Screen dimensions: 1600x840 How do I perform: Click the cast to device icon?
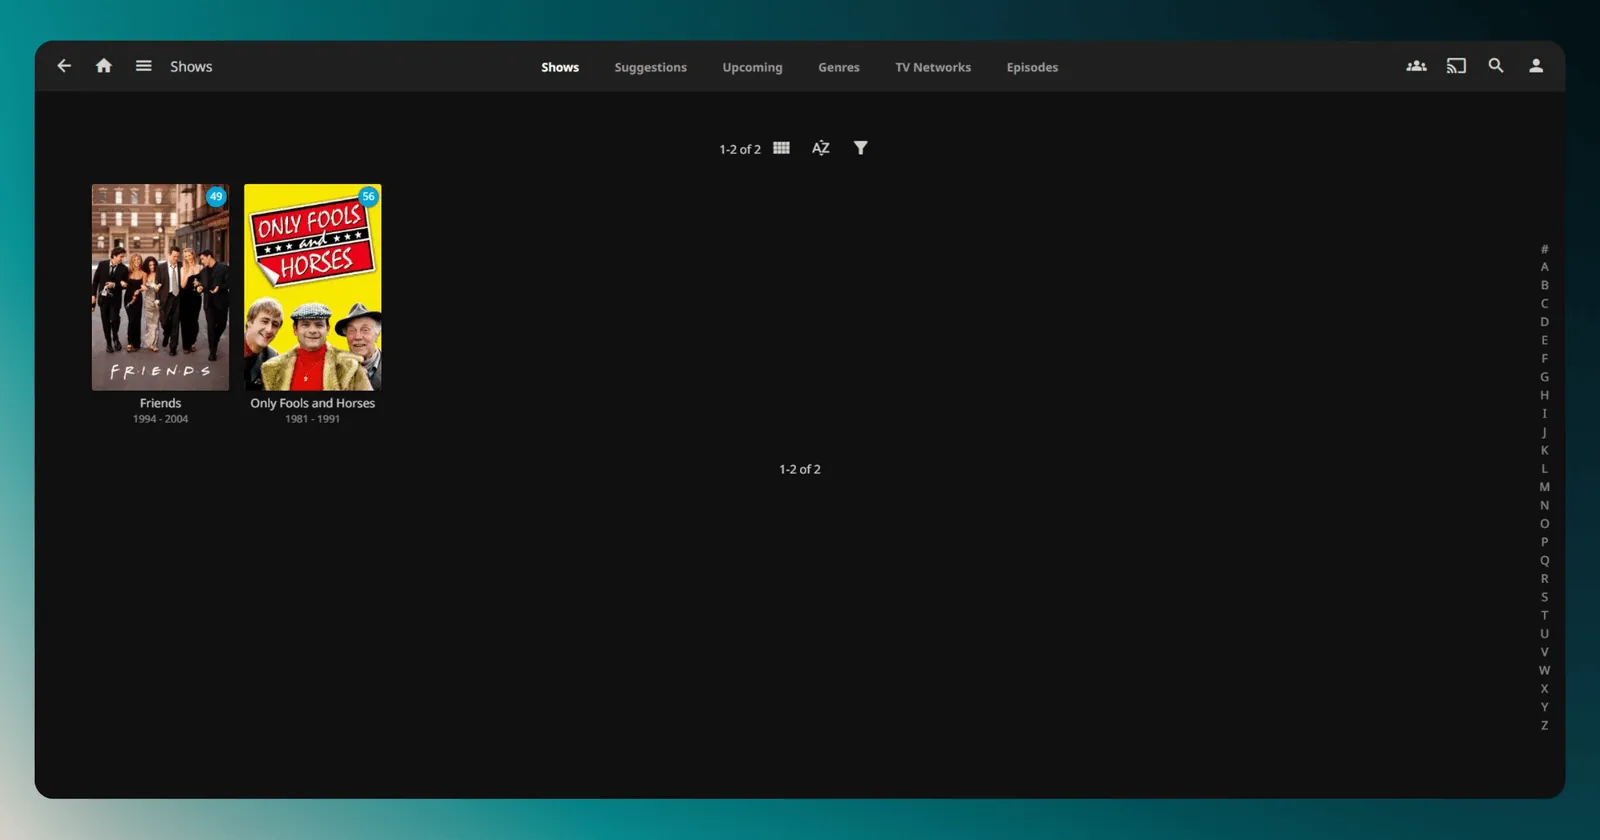click(1456, 66)
